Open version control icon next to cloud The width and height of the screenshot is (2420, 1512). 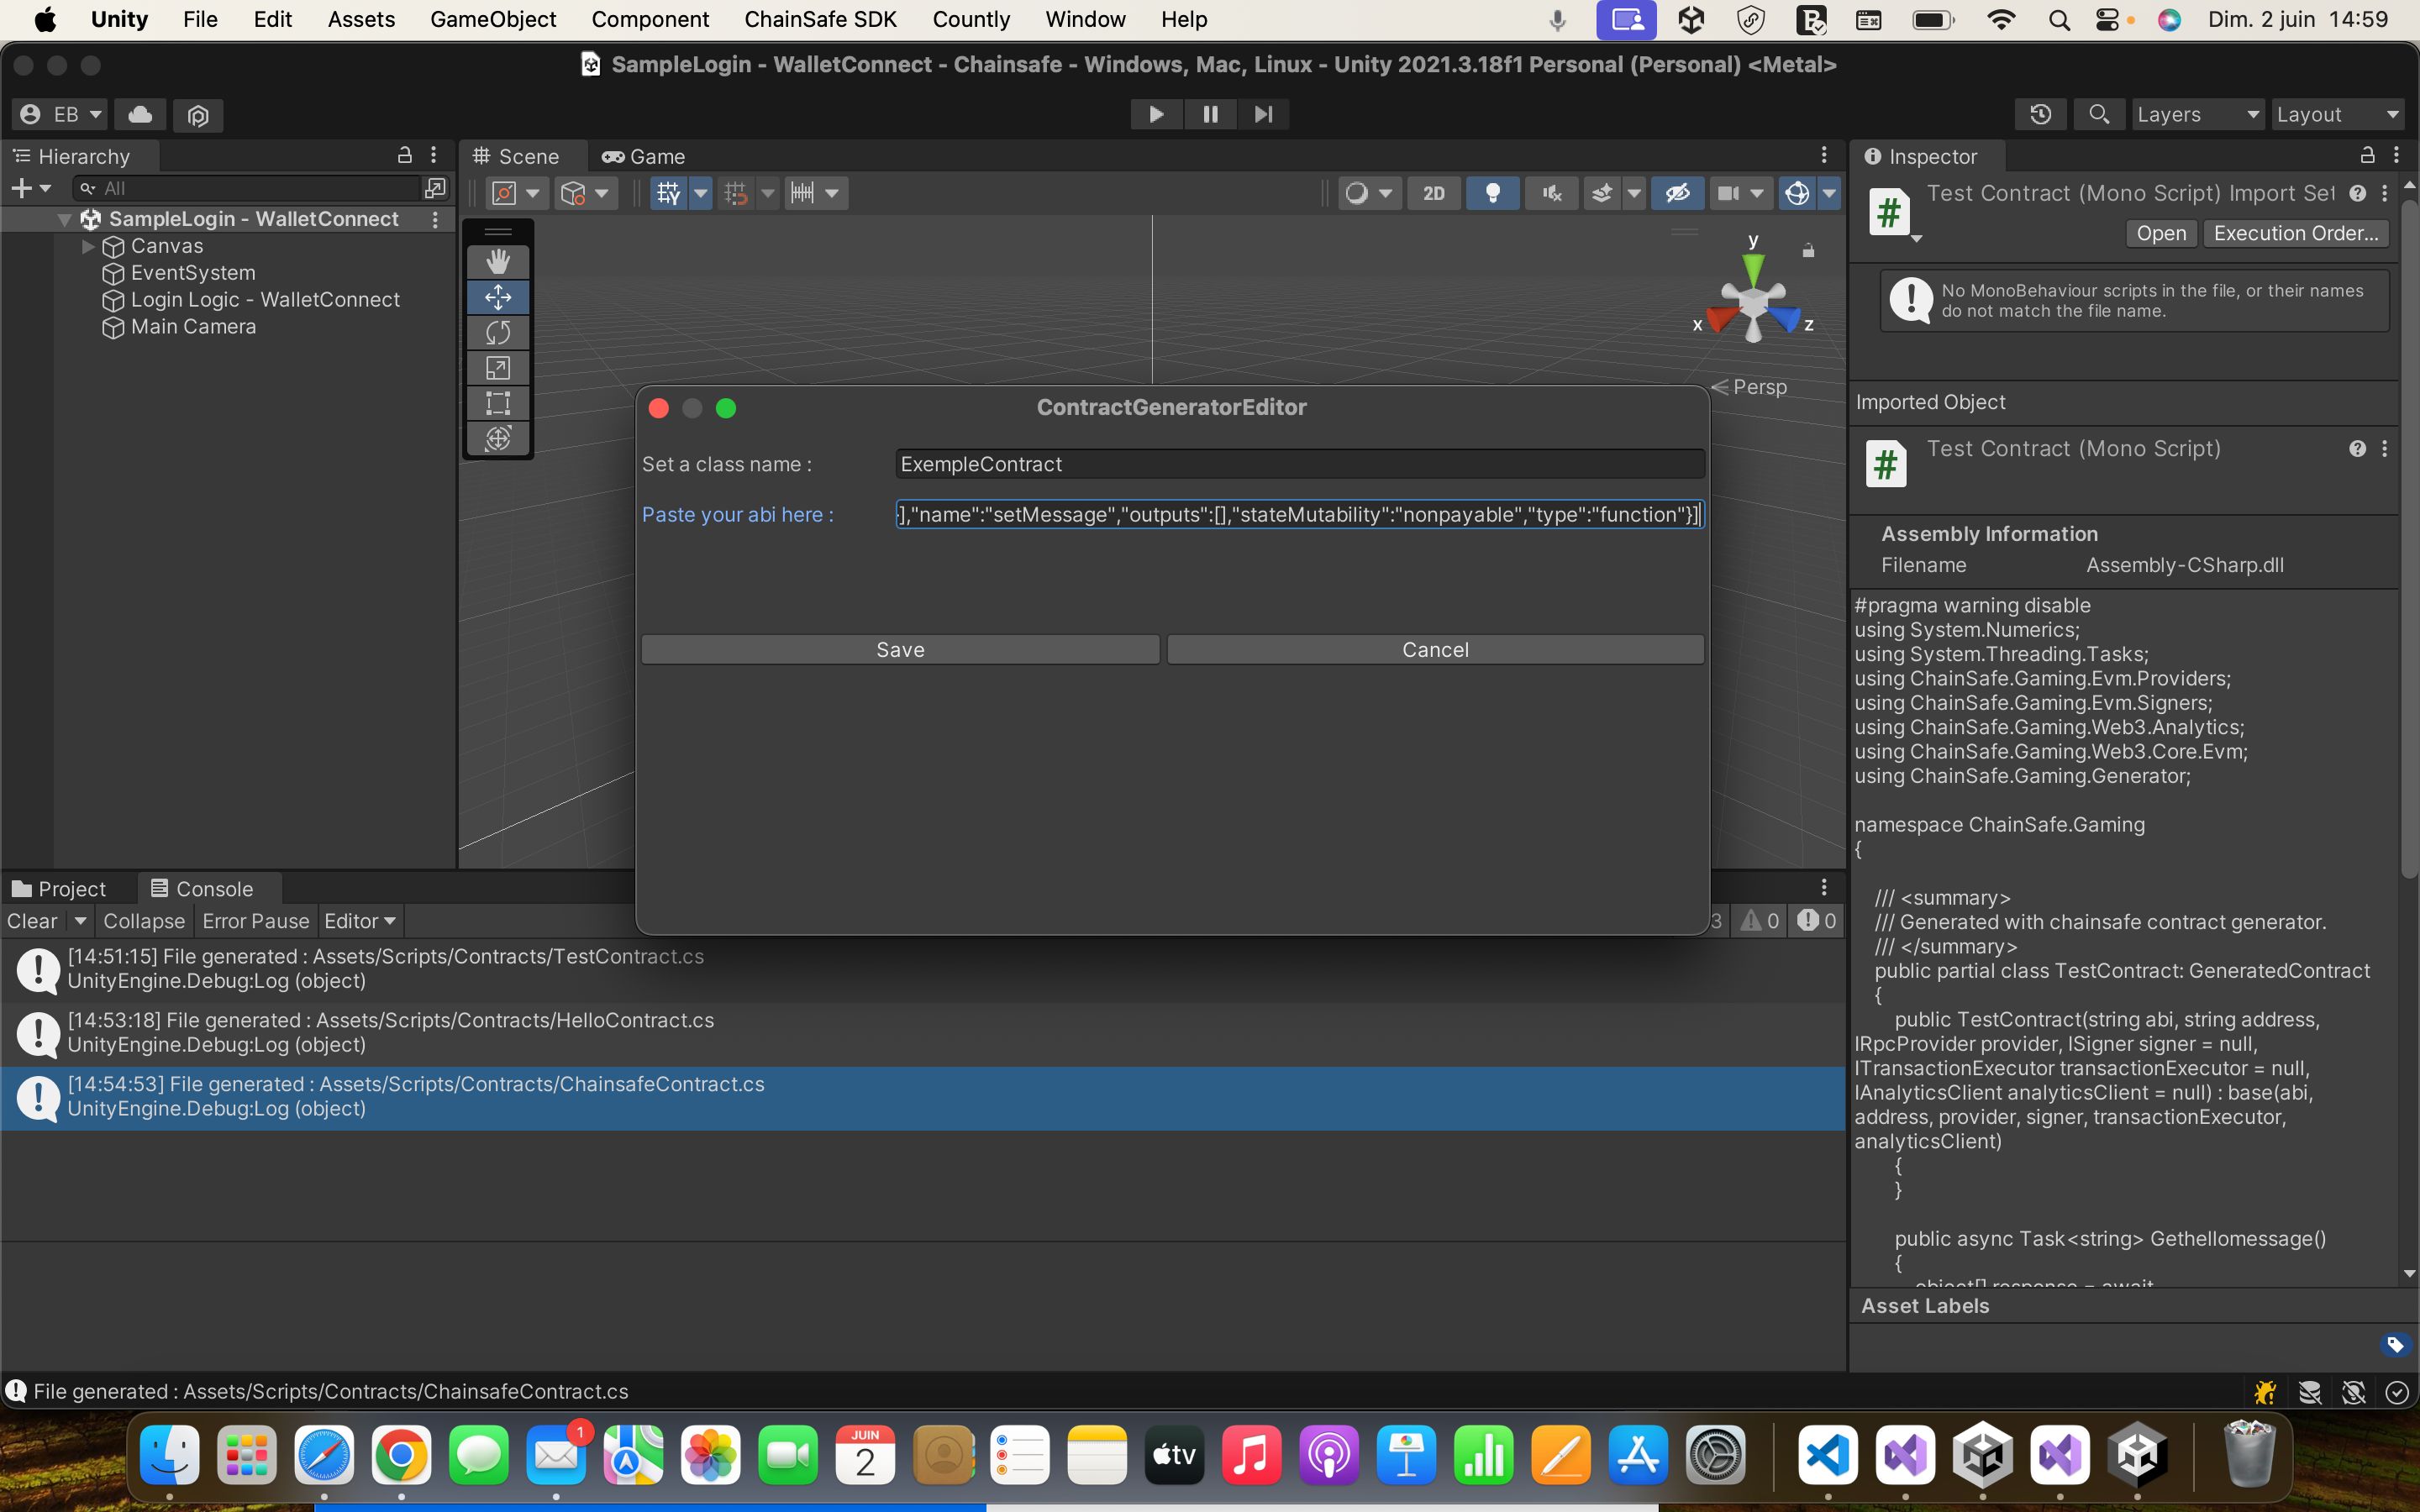(198, 115)
